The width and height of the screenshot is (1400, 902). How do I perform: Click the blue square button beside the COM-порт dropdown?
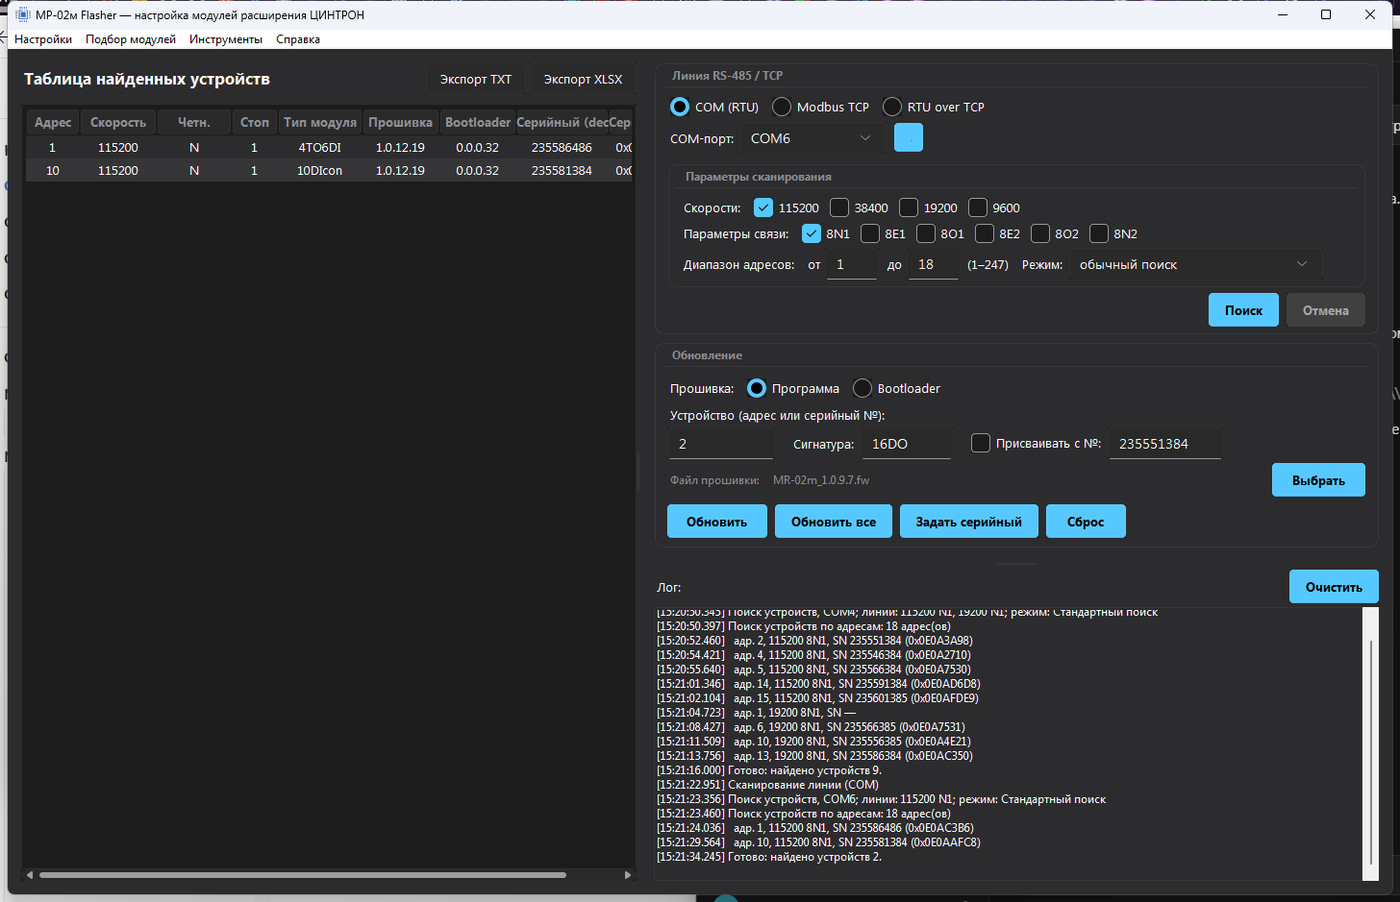click(908, 138)
